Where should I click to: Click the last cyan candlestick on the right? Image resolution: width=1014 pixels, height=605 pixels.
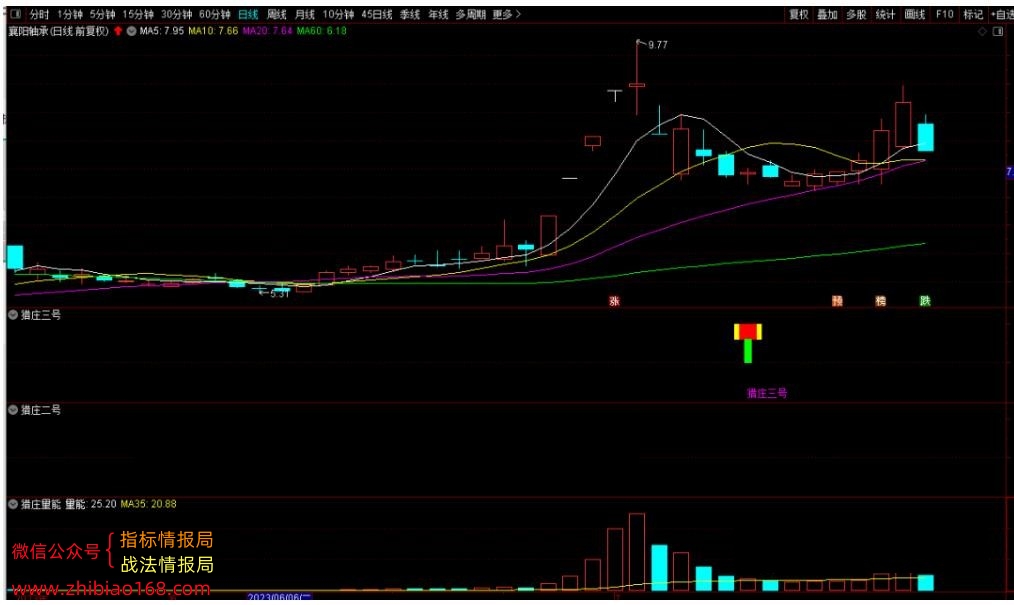[925, 134]
